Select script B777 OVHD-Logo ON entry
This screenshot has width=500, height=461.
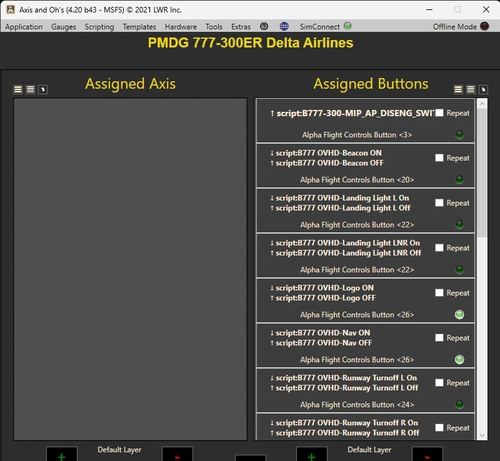tap(322, 288)
